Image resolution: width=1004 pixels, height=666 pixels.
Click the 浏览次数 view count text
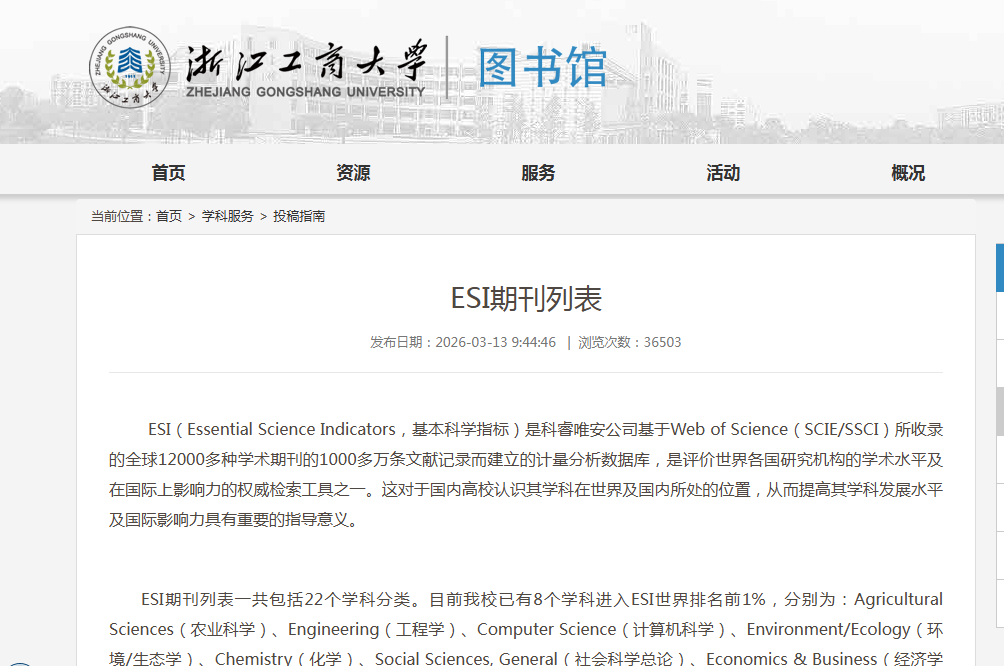click(629, 343)
